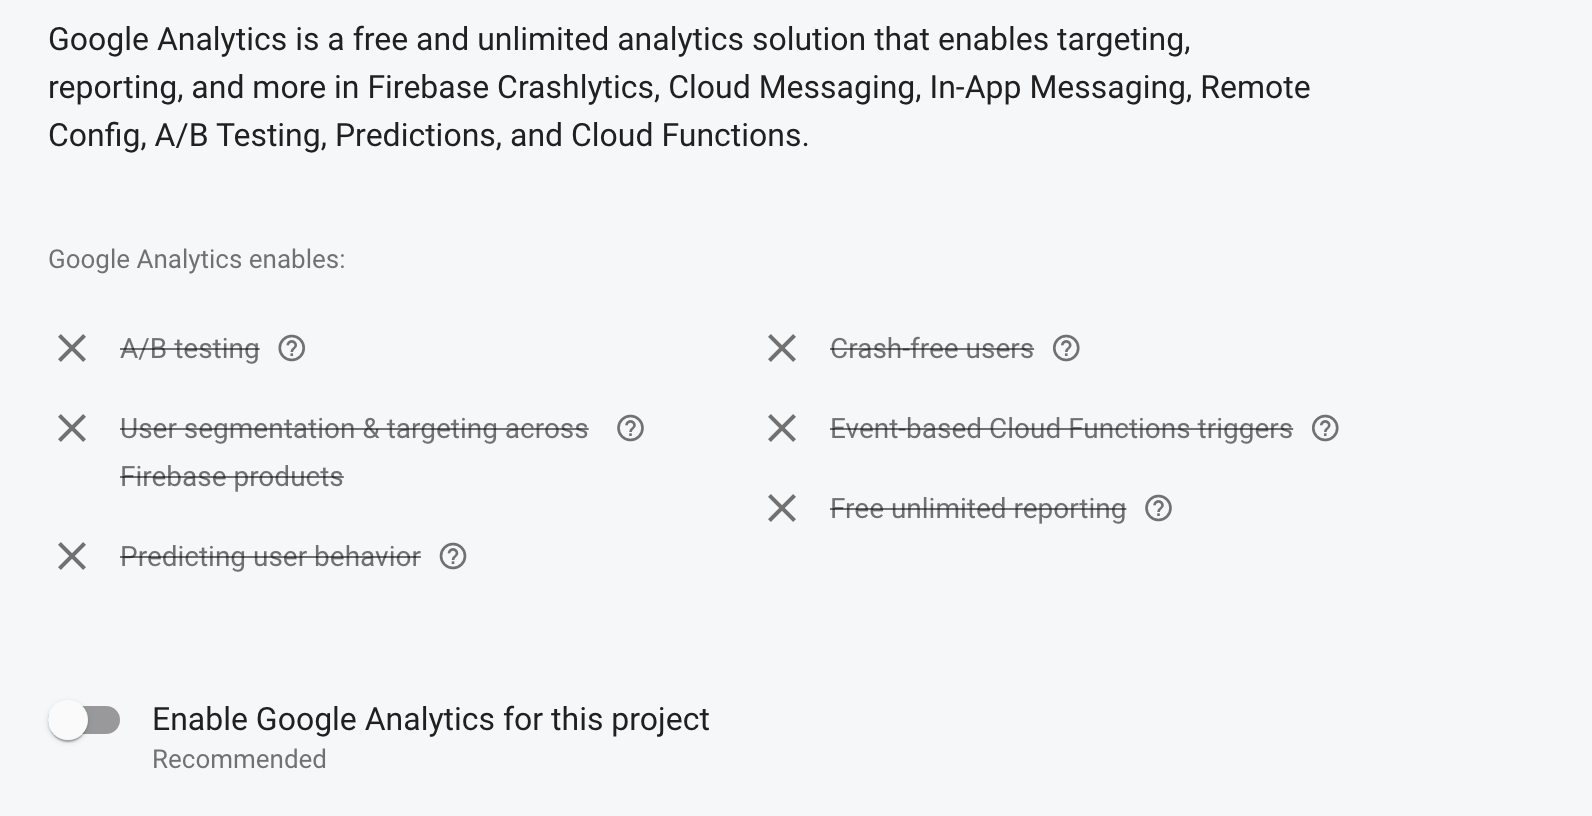The width and height of the screenshot is (1592, 816).
Task: Show help for User segmentation & targeting
Action: point(630,428)
